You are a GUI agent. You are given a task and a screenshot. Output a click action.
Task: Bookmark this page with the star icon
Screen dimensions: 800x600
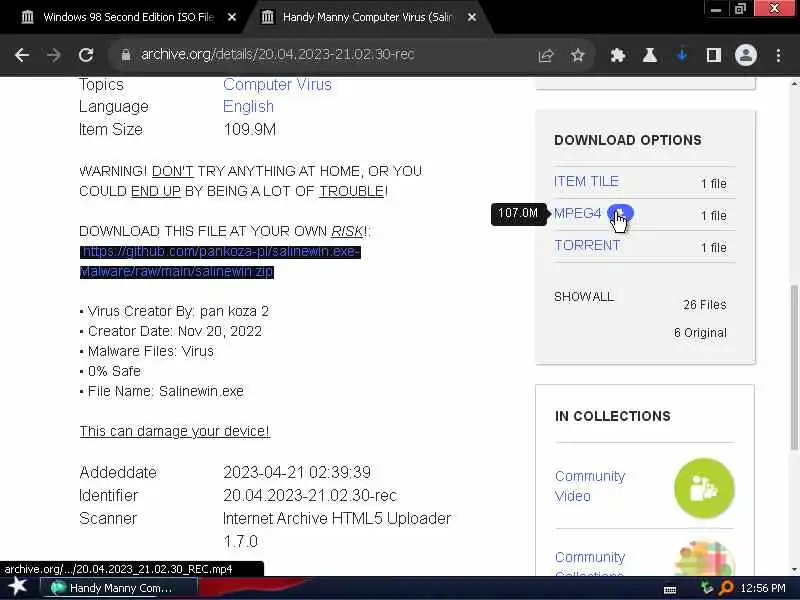point(578,55)
